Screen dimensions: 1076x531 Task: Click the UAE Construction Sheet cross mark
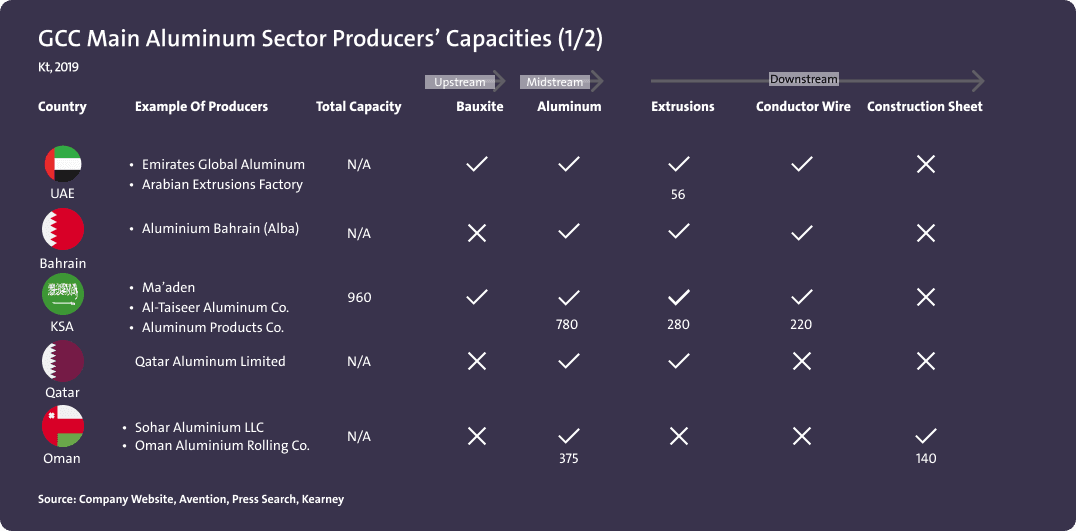(x=926, y=164)
